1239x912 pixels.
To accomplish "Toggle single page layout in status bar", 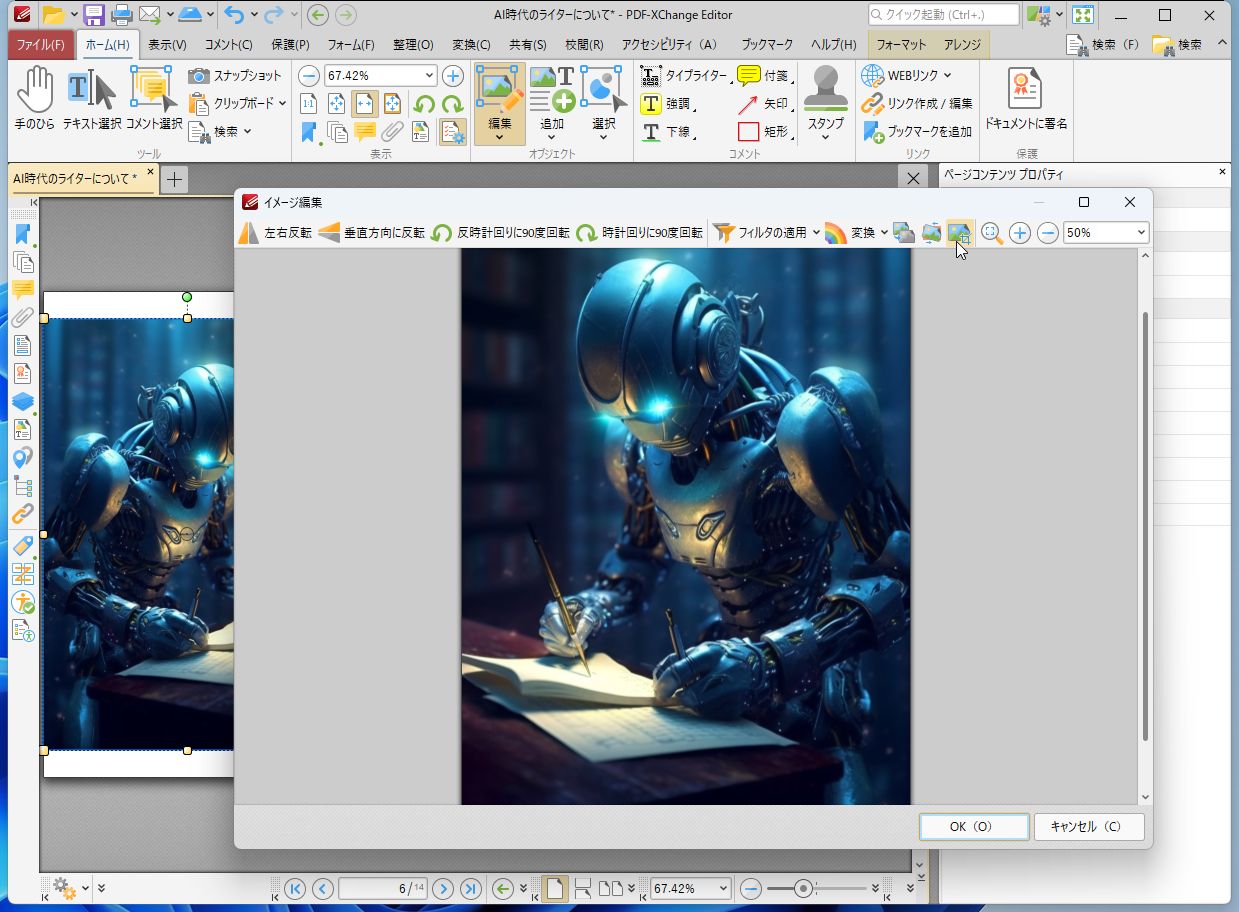I will click(555, 888).
